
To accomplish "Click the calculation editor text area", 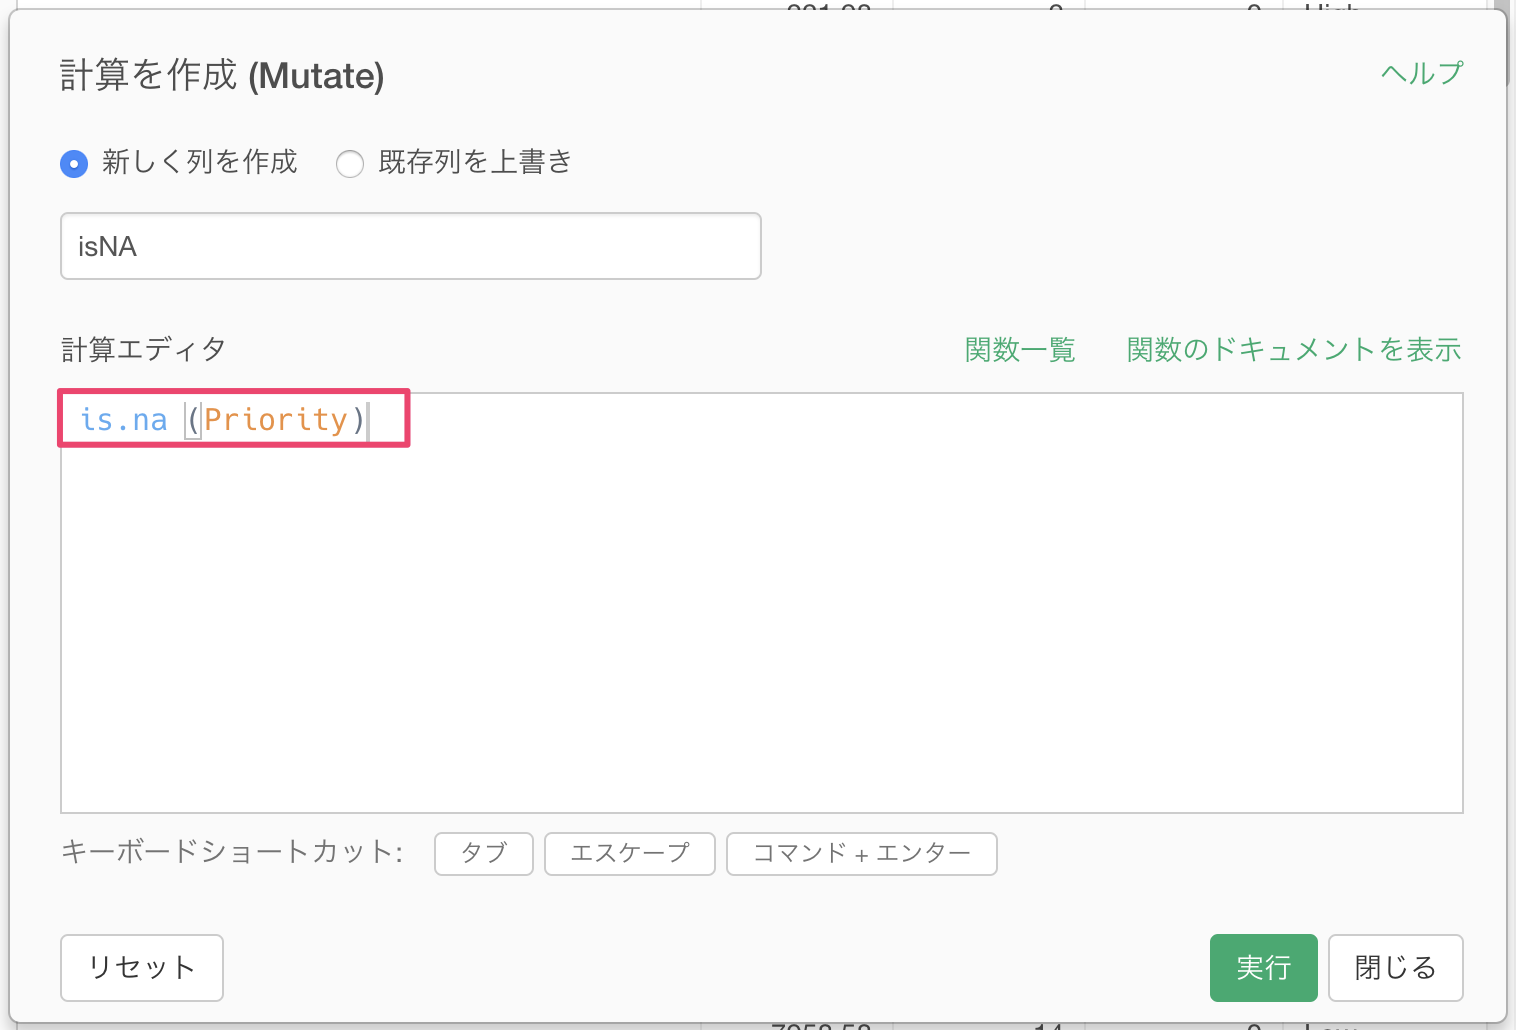I will pyautogui.click(x=762, y=603).
